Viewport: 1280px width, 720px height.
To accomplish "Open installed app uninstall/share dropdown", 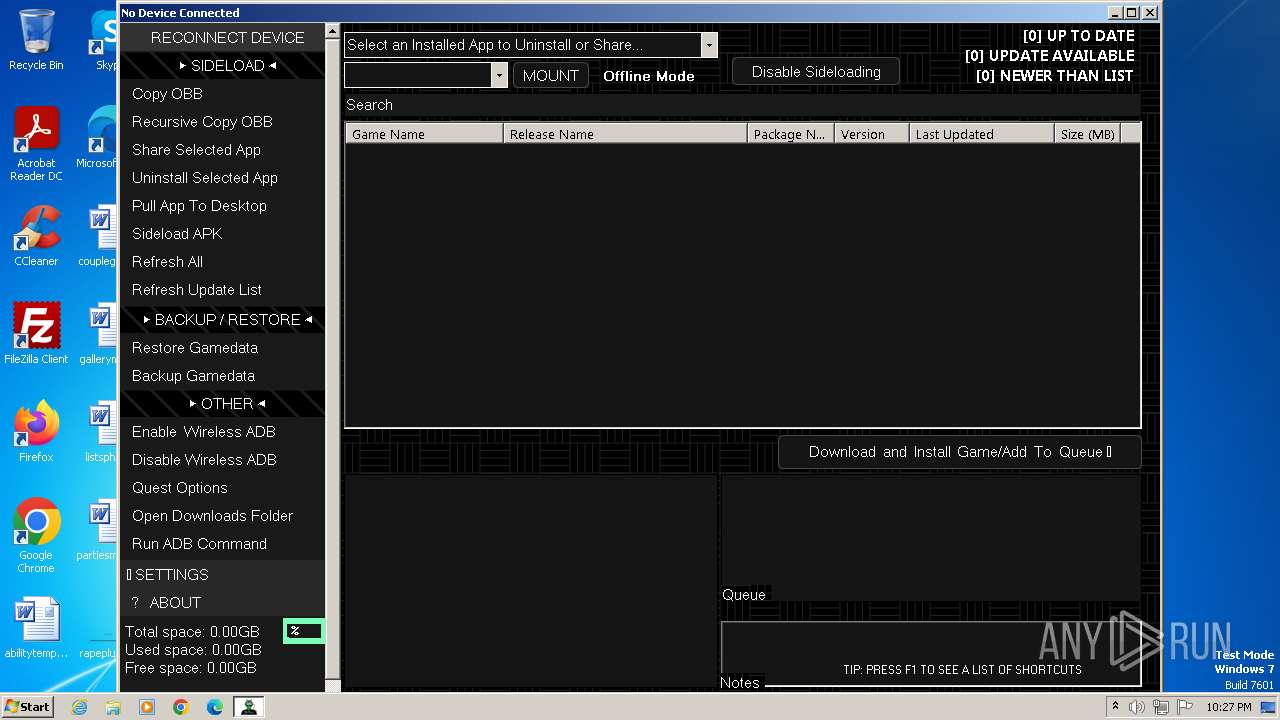I will click(530, 45).
